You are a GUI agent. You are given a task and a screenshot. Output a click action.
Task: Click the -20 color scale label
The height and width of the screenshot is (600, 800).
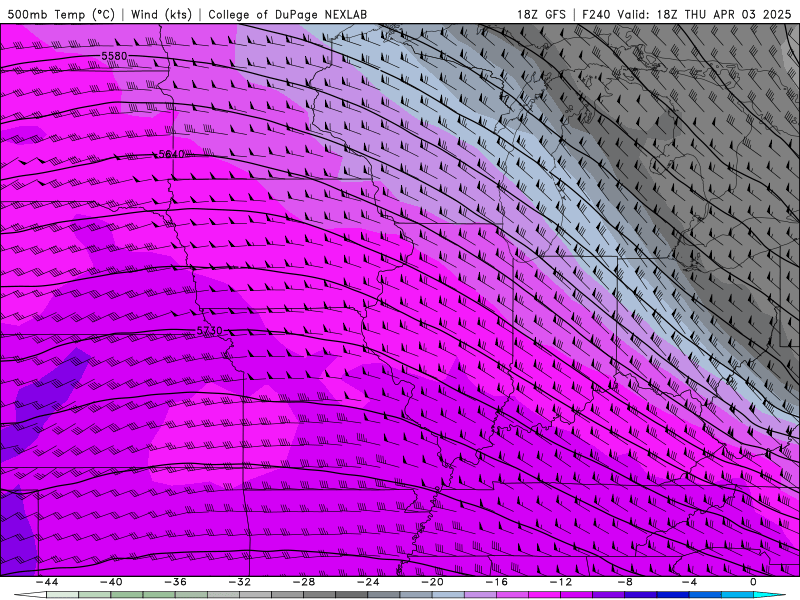(433, 582)
